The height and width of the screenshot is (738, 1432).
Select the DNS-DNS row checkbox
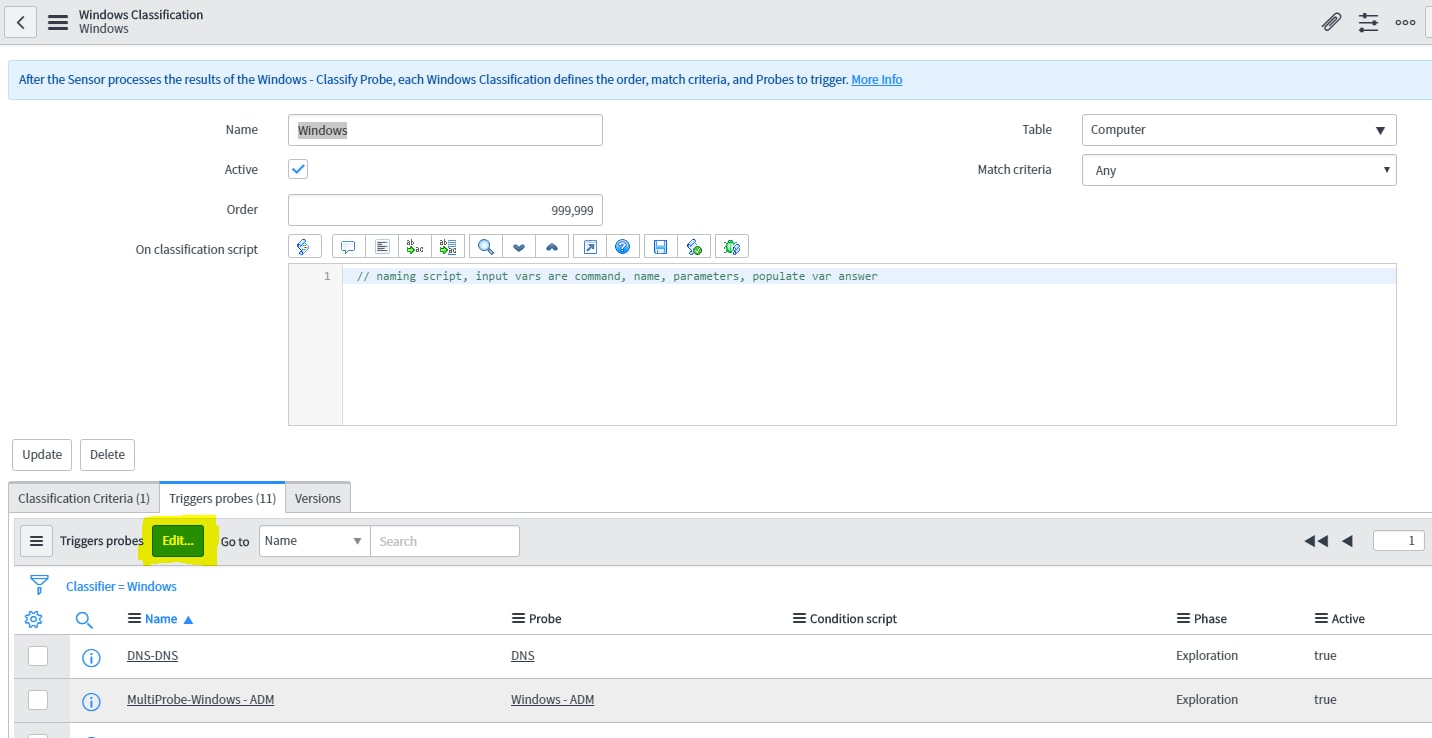point(38,656)
